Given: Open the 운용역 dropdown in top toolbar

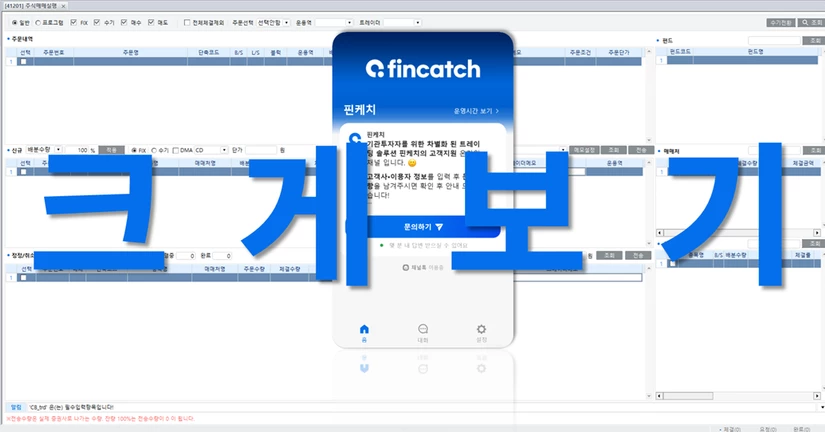Looking at the screenshot, I should [349, 23].
